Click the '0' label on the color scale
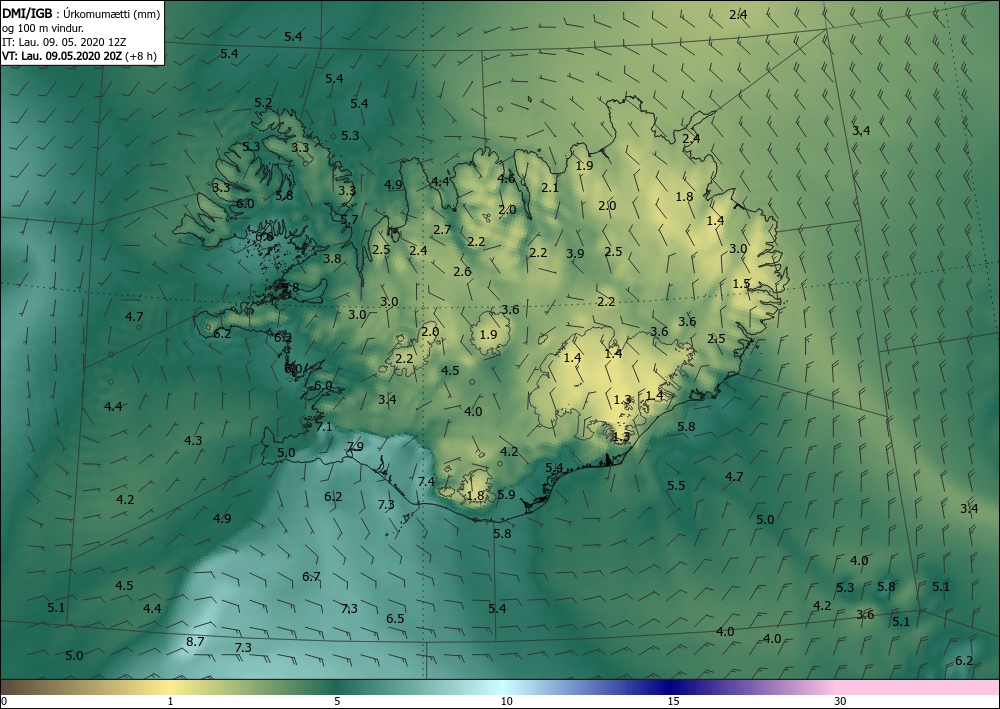Screen dimensions: 1000x709 [4, 701]
